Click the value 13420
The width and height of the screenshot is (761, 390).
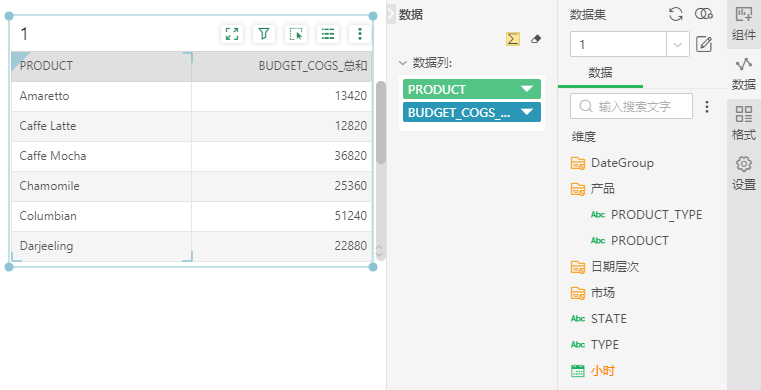[x=350, y=96]
